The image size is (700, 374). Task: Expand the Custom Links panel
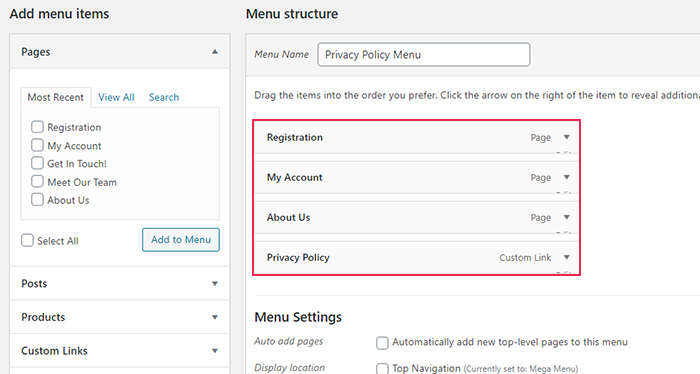click(215, 351)
